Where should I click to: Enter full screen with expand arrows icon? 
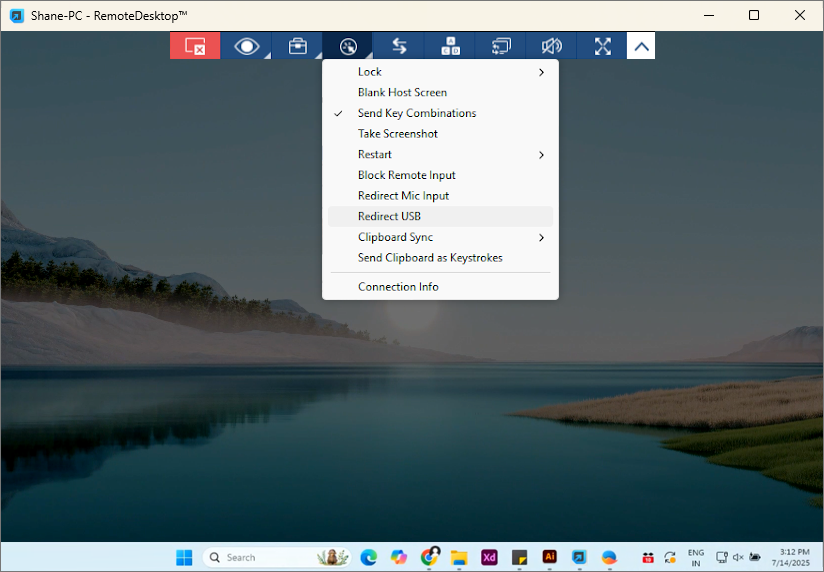602,46
